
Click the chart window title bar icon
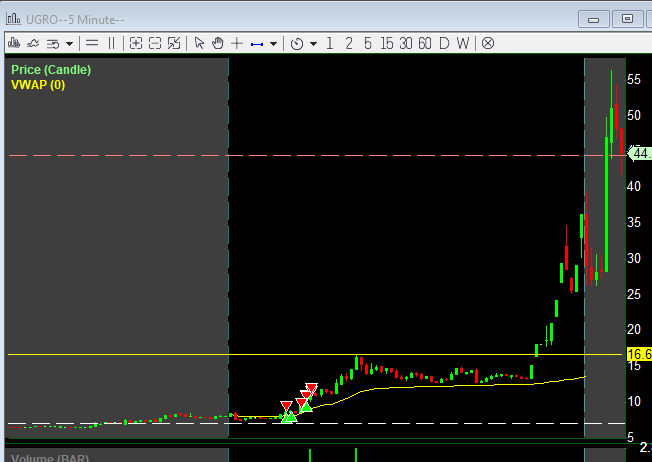pyautogui.click(x=13, y=19)
